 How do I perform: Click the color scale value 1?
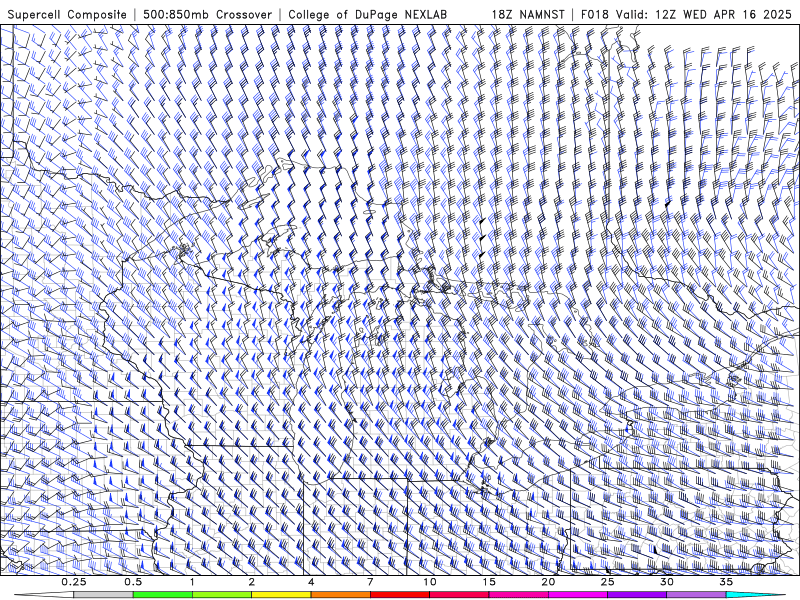click(x=192, y=582)
